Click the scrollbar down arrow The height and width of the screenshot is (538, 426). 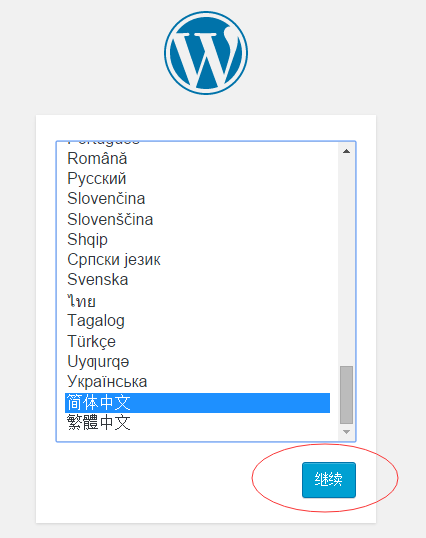coord(346,432)
